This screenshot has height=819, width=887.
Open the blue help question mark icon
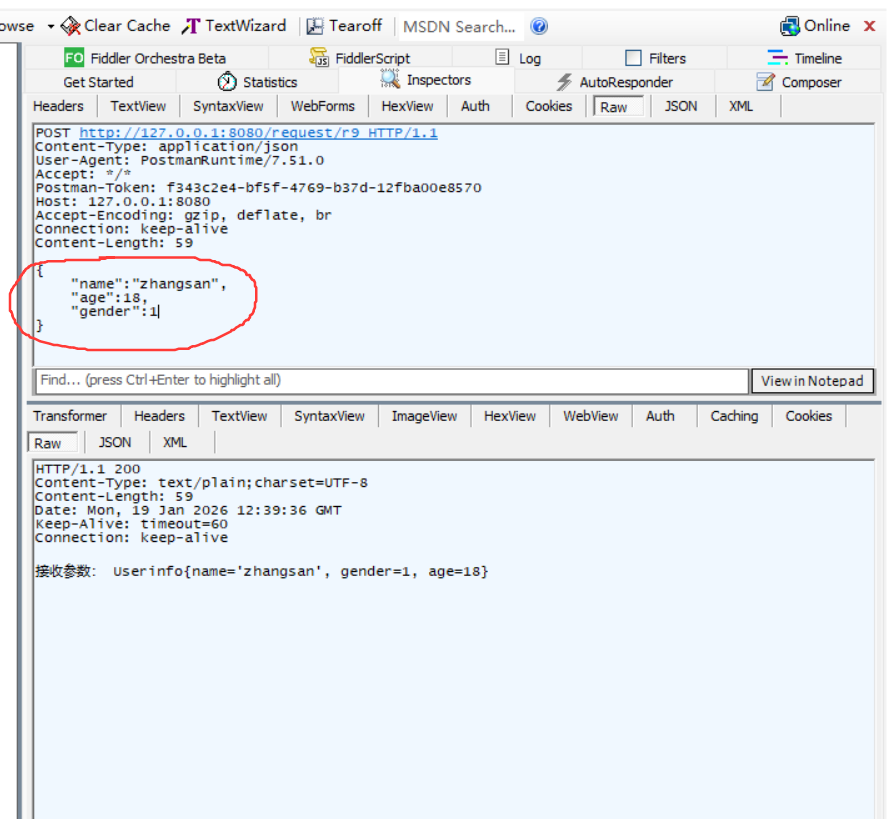(539, 26)
